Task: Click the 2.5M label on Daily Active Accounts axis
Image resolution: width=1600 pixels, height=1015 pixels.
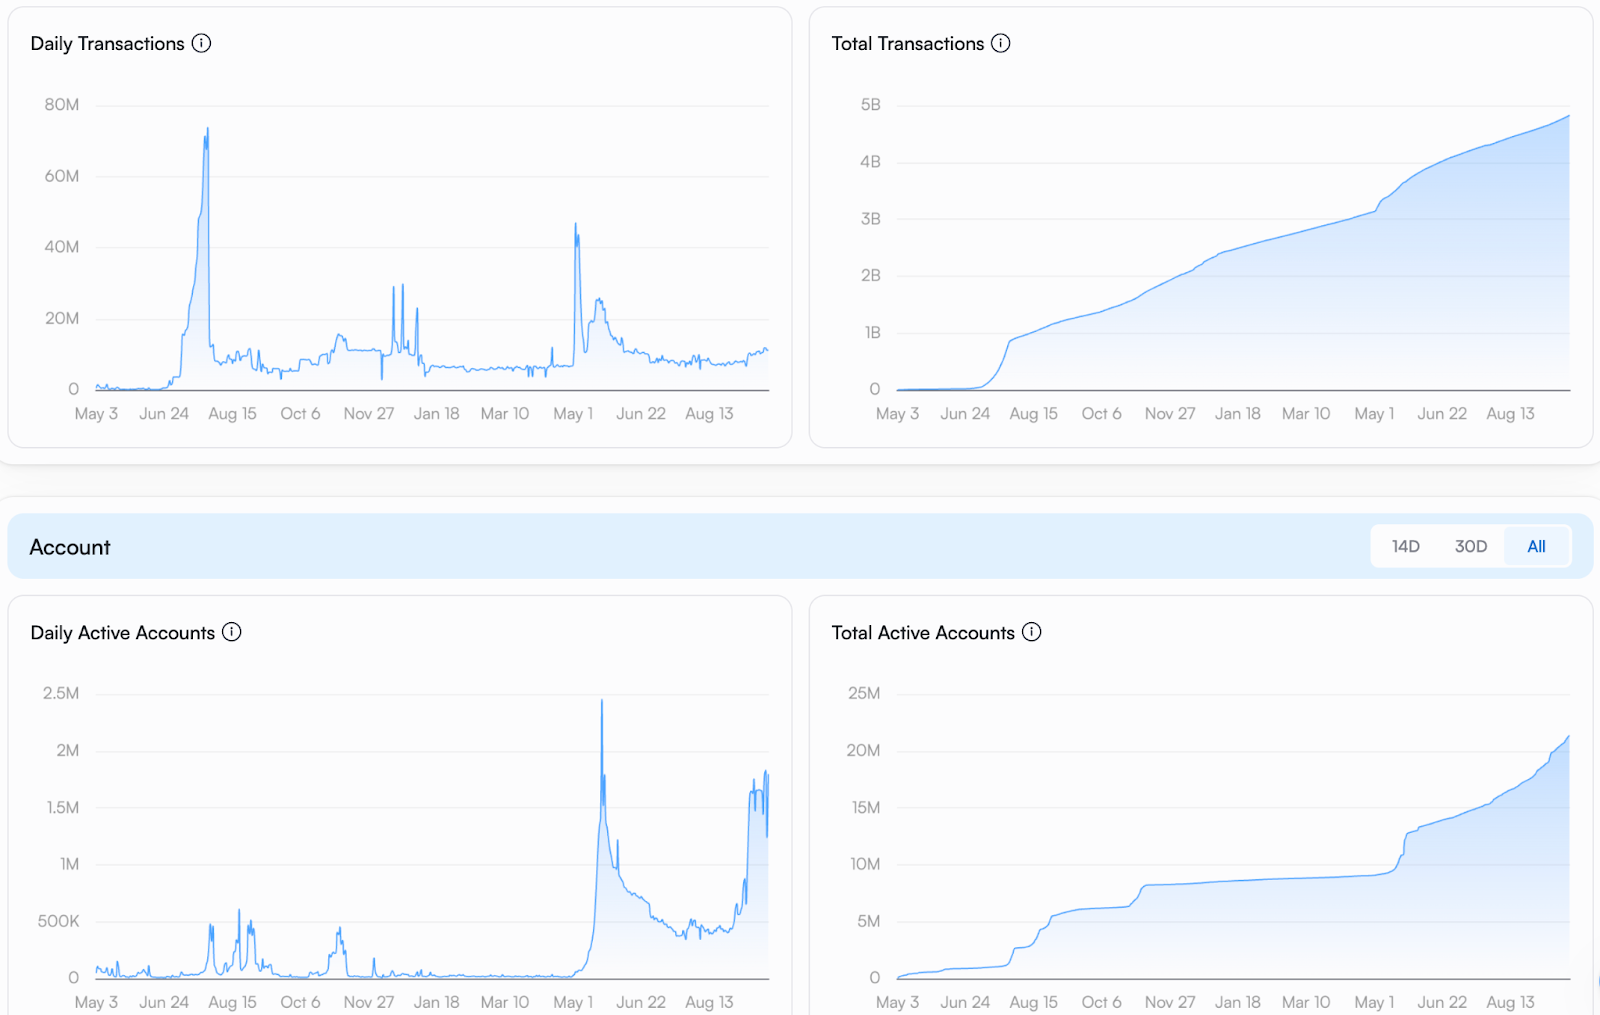Action: 61,694
